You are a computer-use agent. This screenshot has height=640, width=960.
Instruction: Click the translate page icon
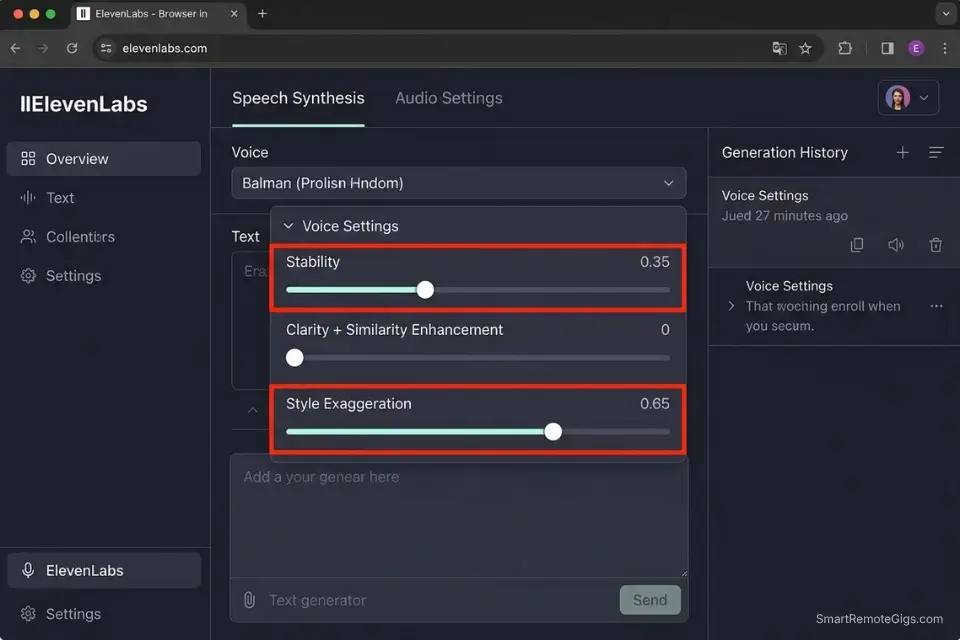pos(779,48)
